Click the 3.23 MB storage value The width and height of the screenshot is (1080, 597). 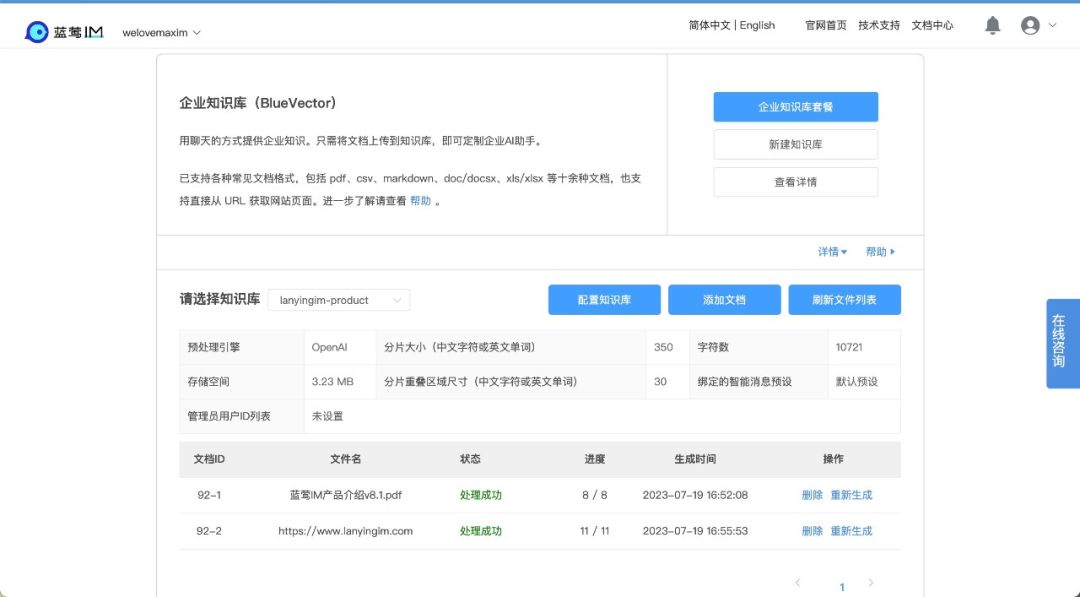coord(332,381)
